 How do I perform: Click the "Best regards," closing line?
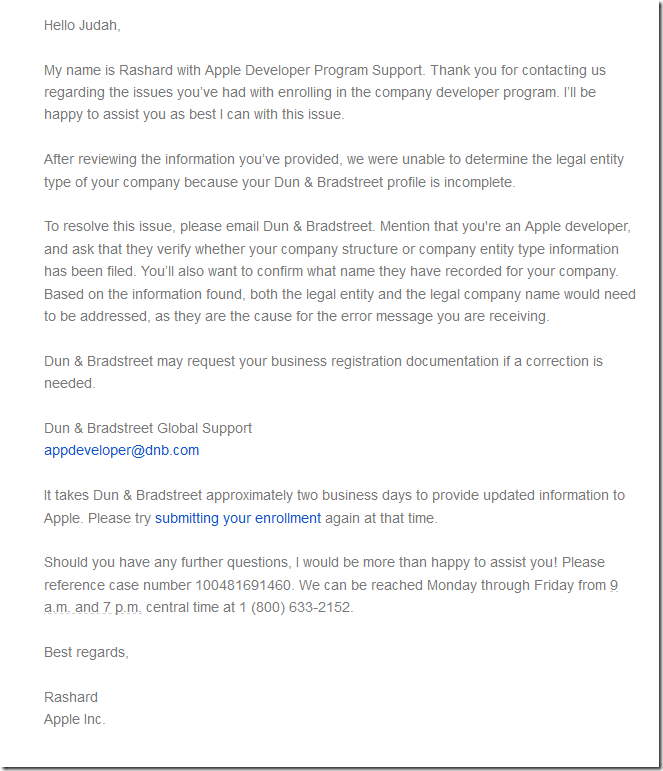[86, 652]
